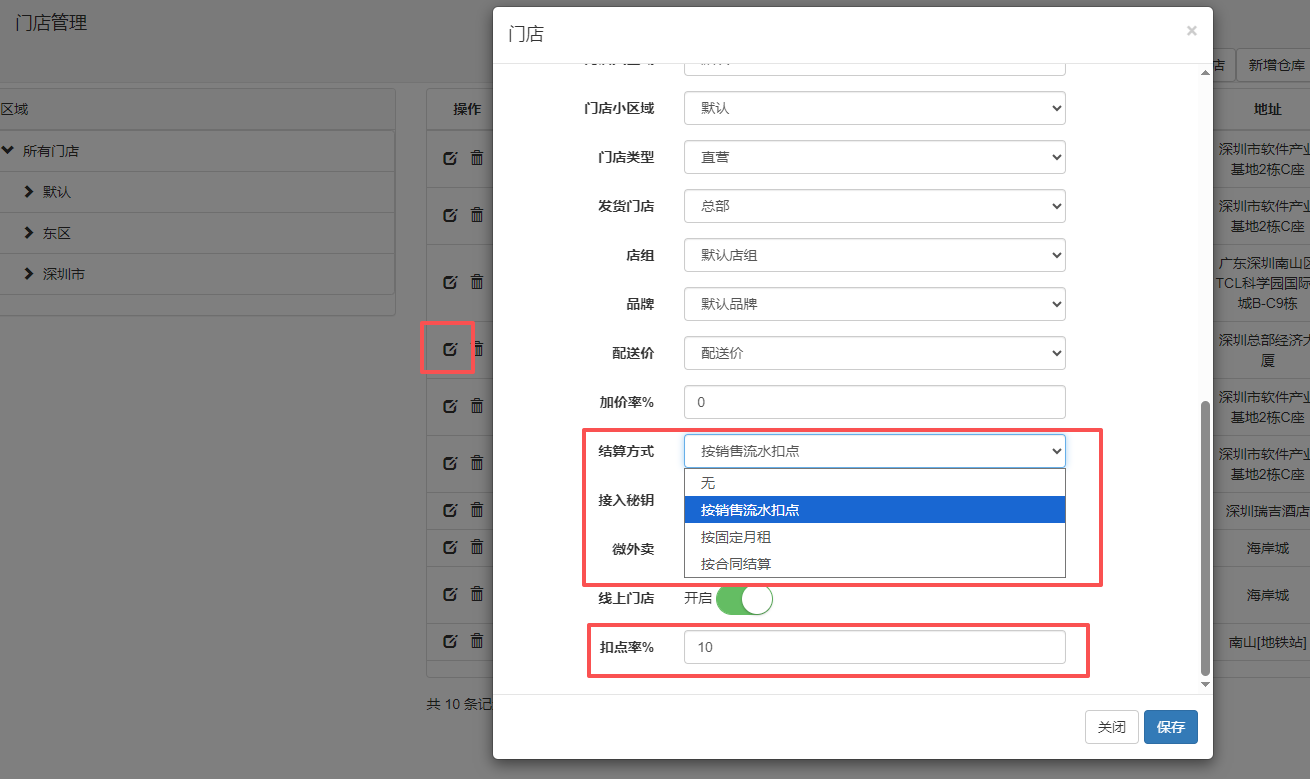This screenshot has height=779, width=1310.
Task: Click edit icon for 深圳总部经济大厦 store row
Action: point(450,349)
